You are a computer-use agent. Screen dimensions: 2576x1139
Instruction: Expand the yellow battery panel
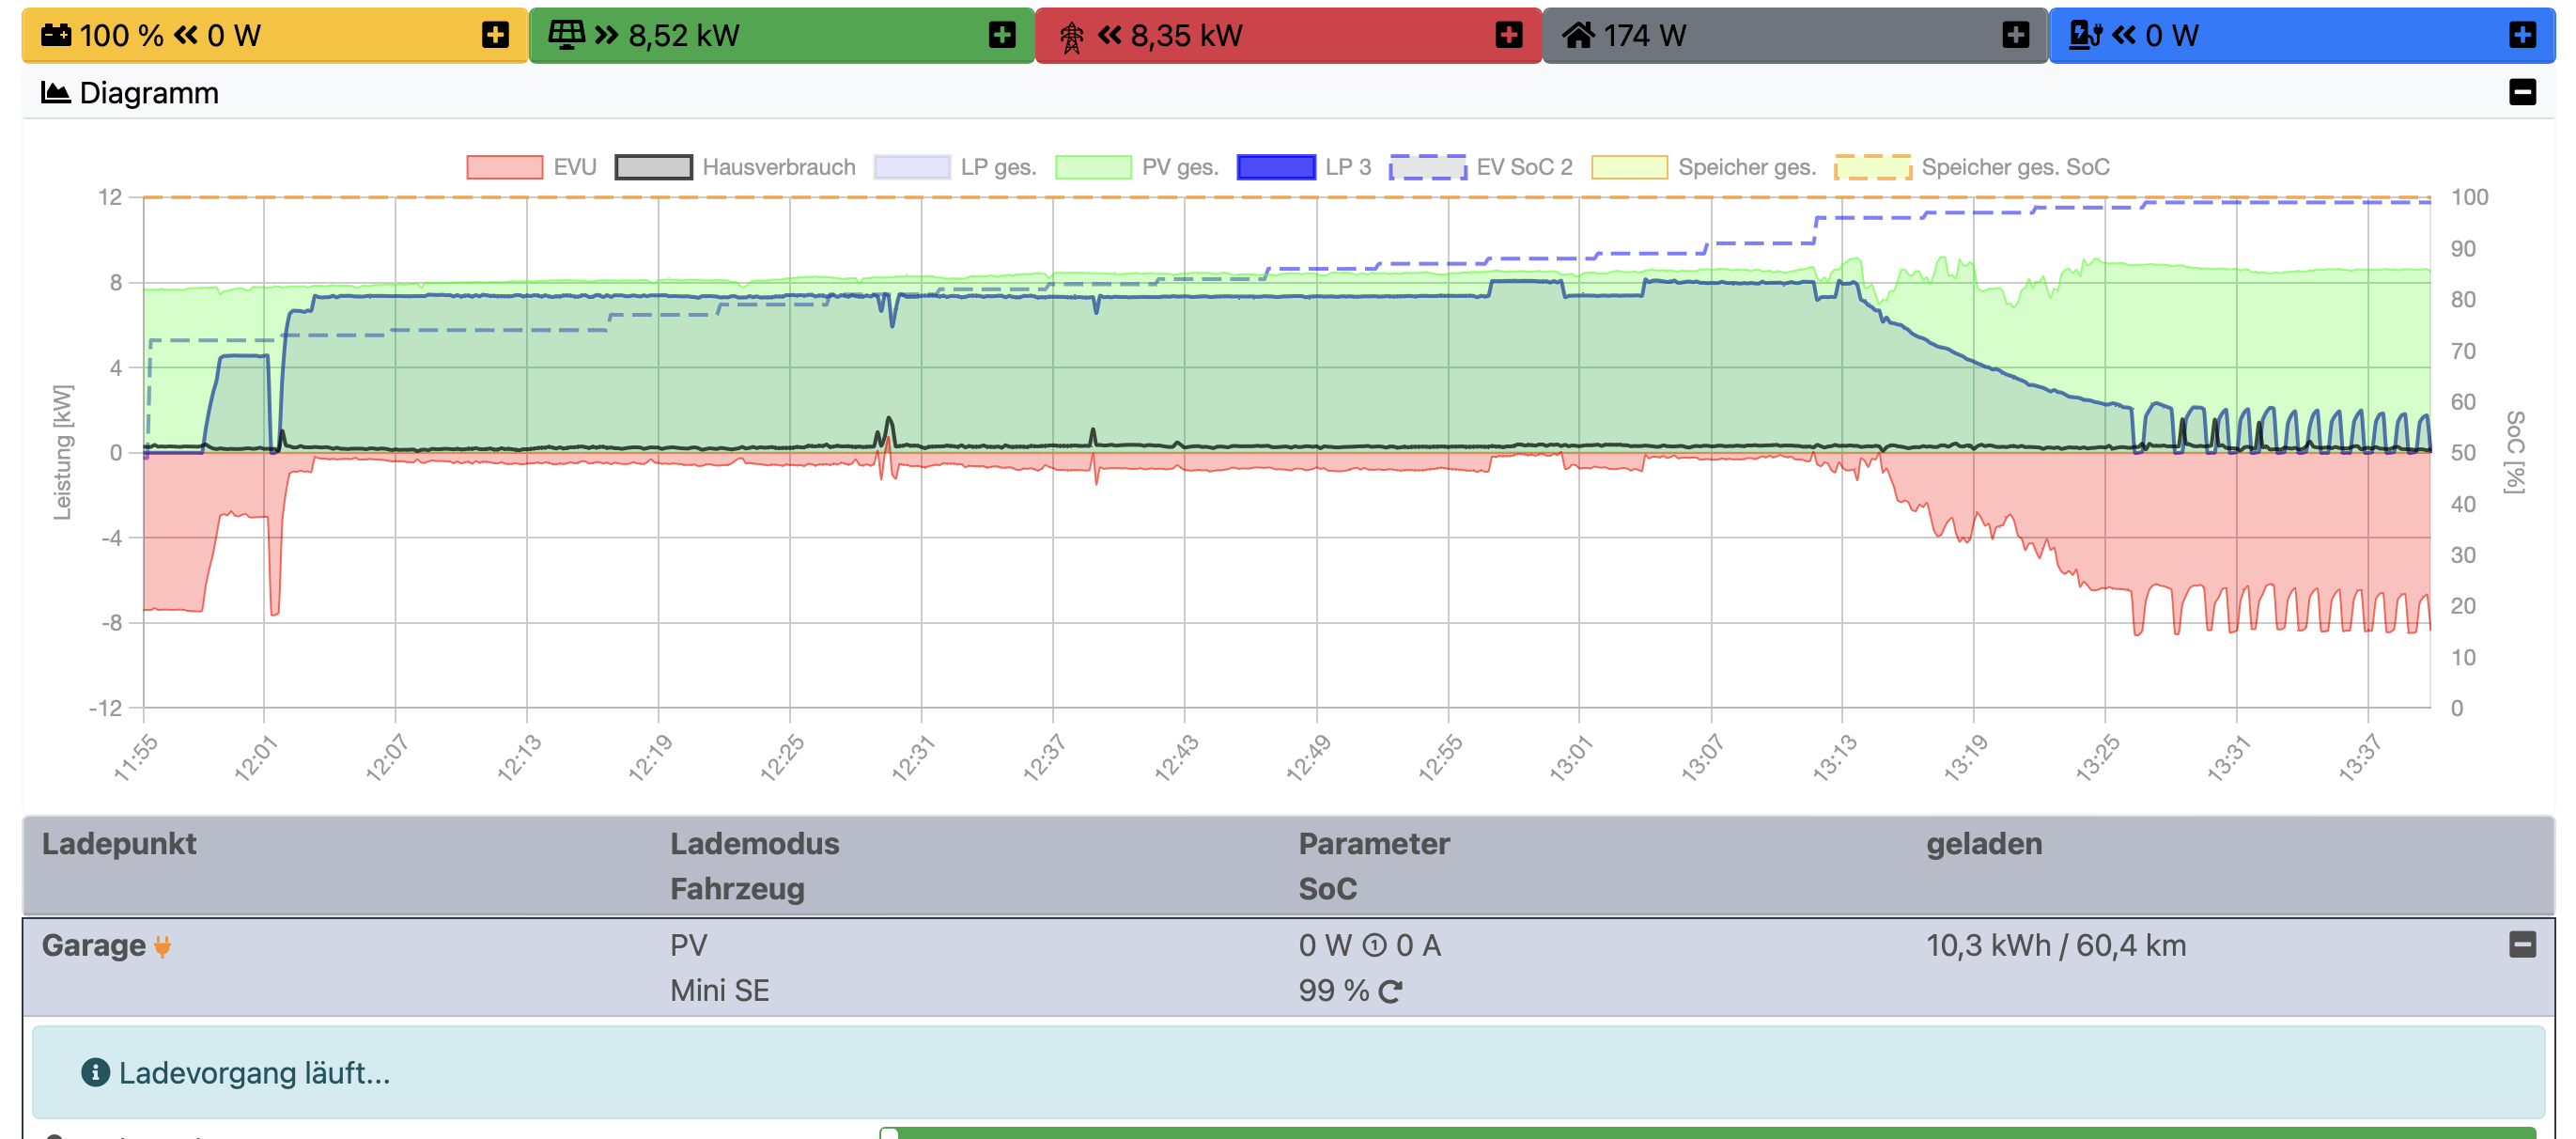(495, 35)
